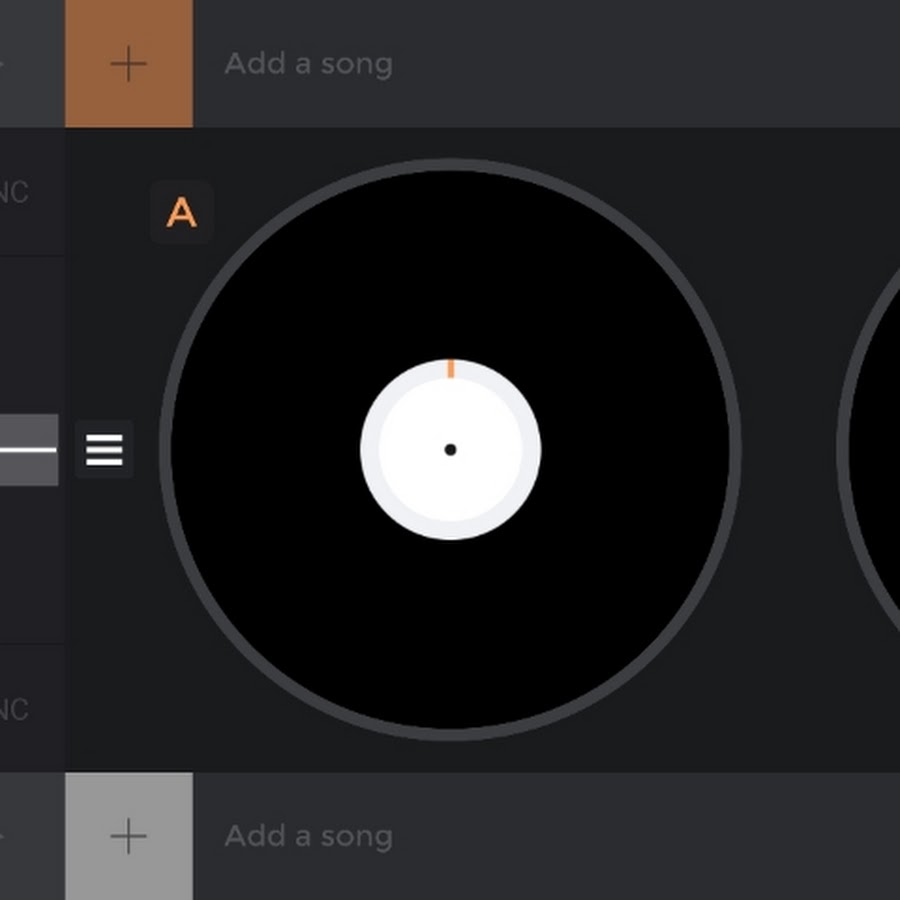Click the bottom "Add a song" text

(309, 836)
